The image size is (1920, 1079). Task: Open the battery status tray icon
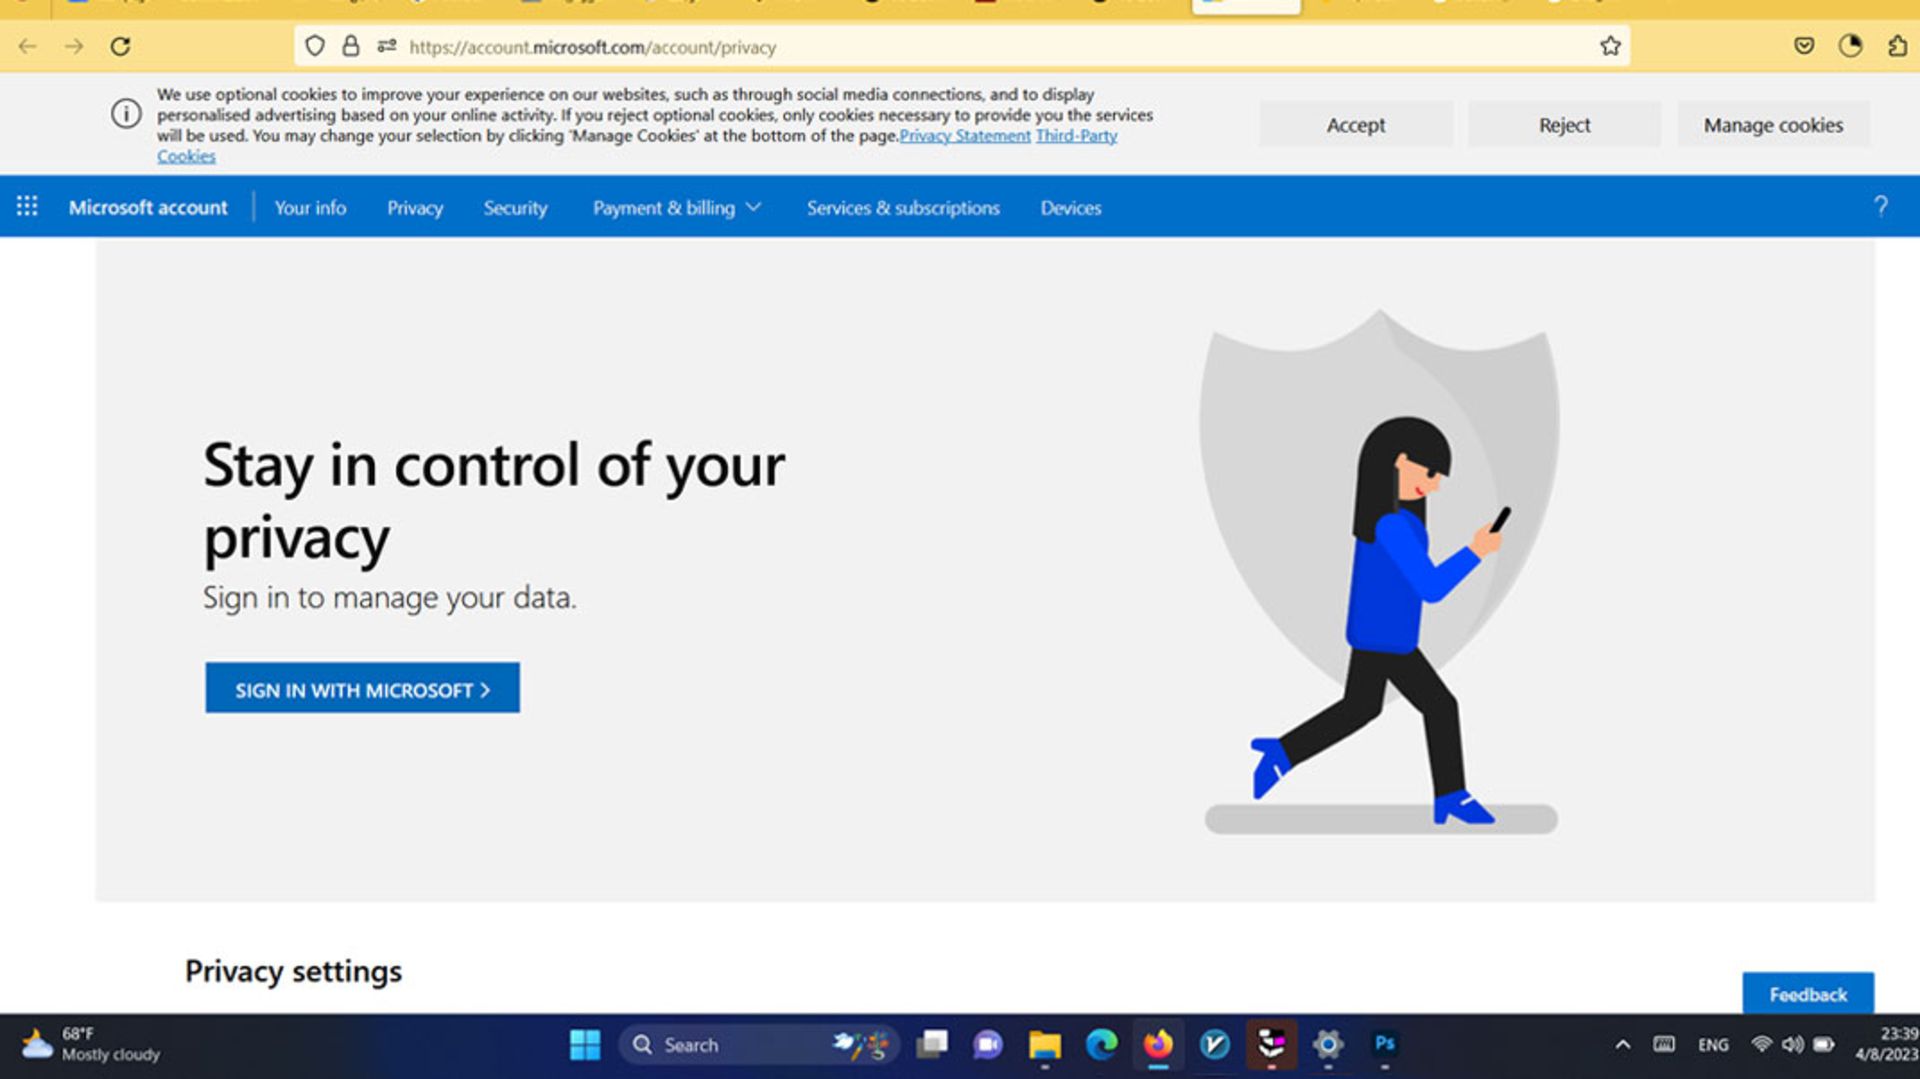1823,1045
